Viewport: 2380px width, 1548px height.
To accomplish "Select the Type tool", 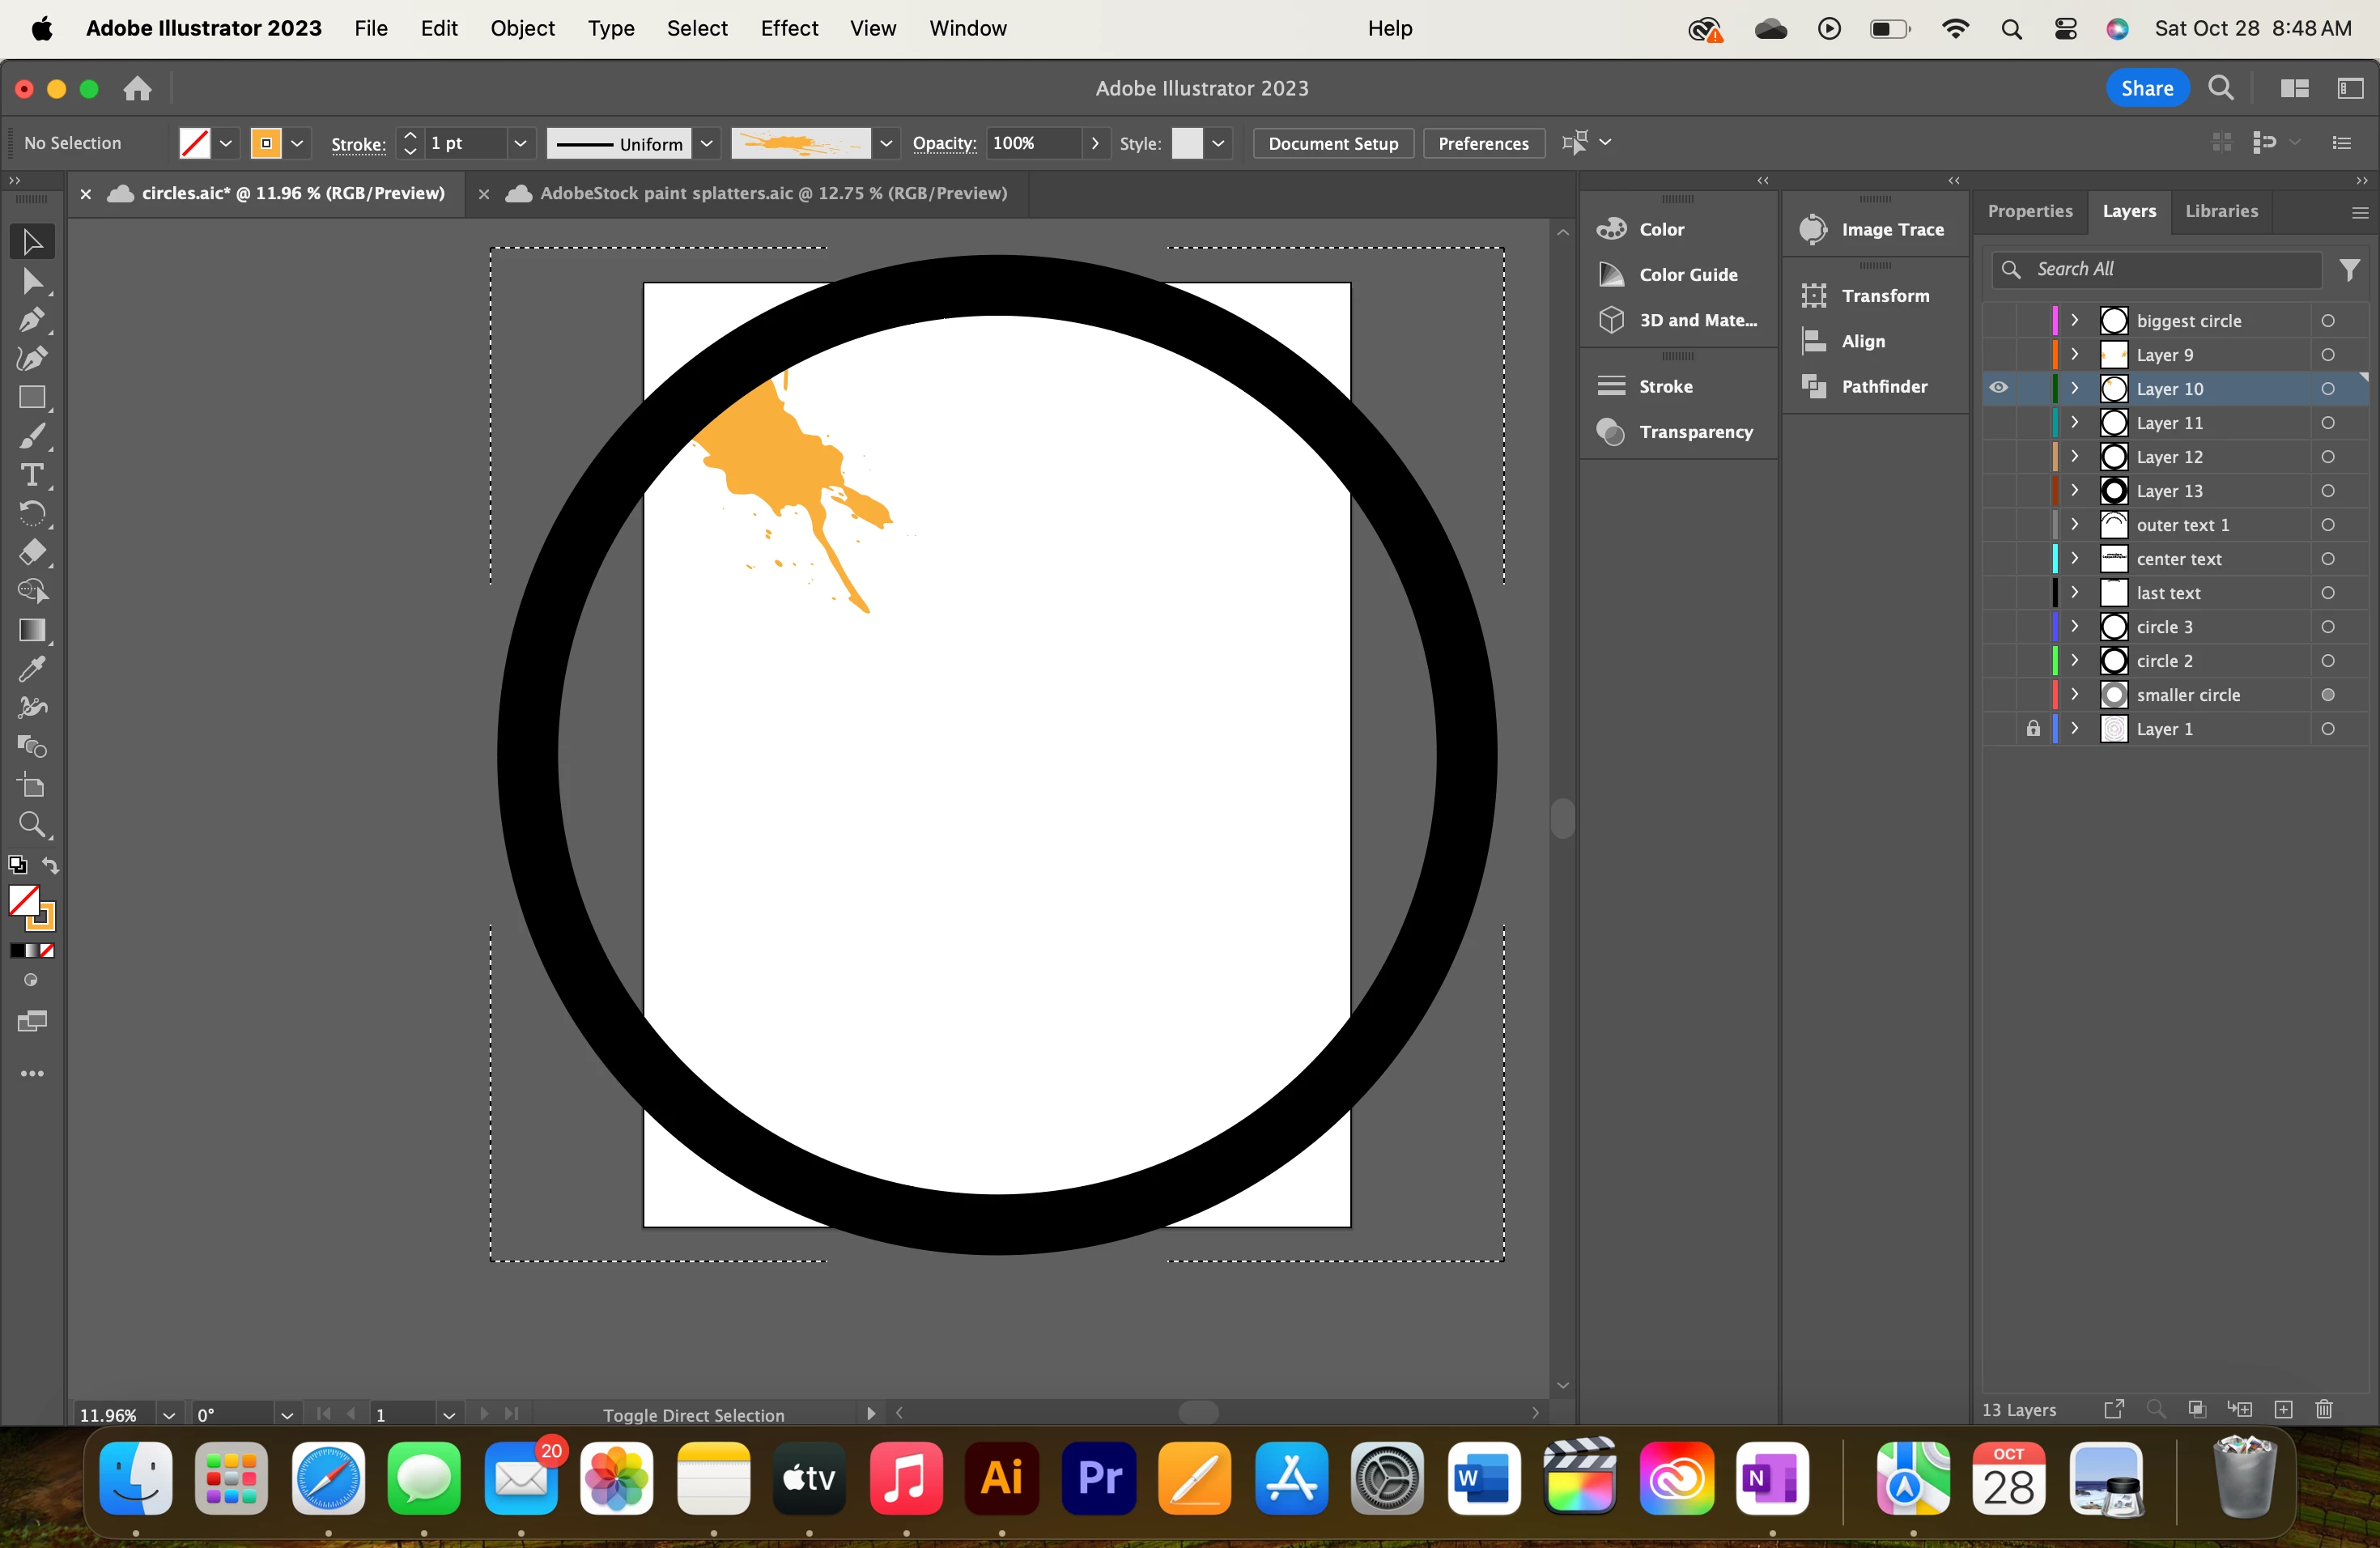I will click(31, 475).
